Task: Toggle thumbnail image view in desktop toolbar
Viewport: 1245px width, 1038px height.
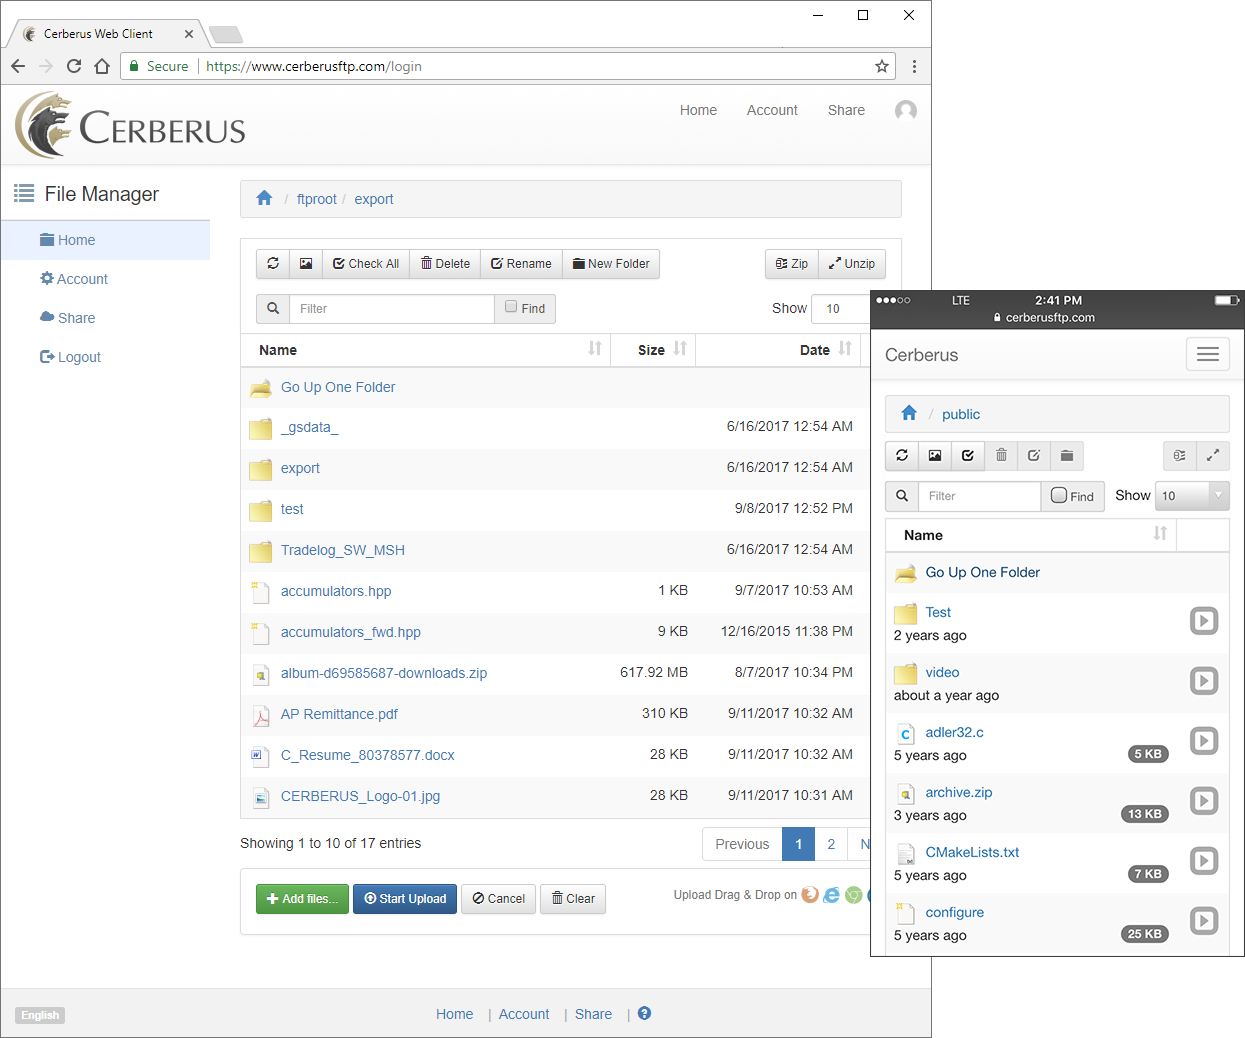Action: pyautogui.click(x=306, y=264)
